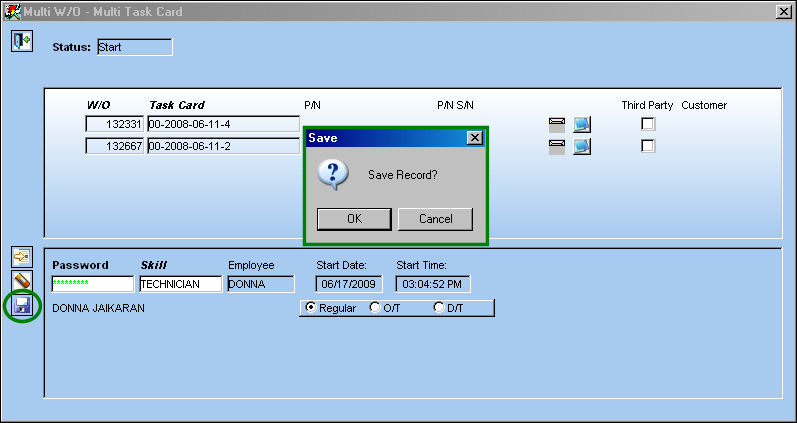Click the app icon in the title bar
This screenshot has width=797, height=423.
point(12,11)
